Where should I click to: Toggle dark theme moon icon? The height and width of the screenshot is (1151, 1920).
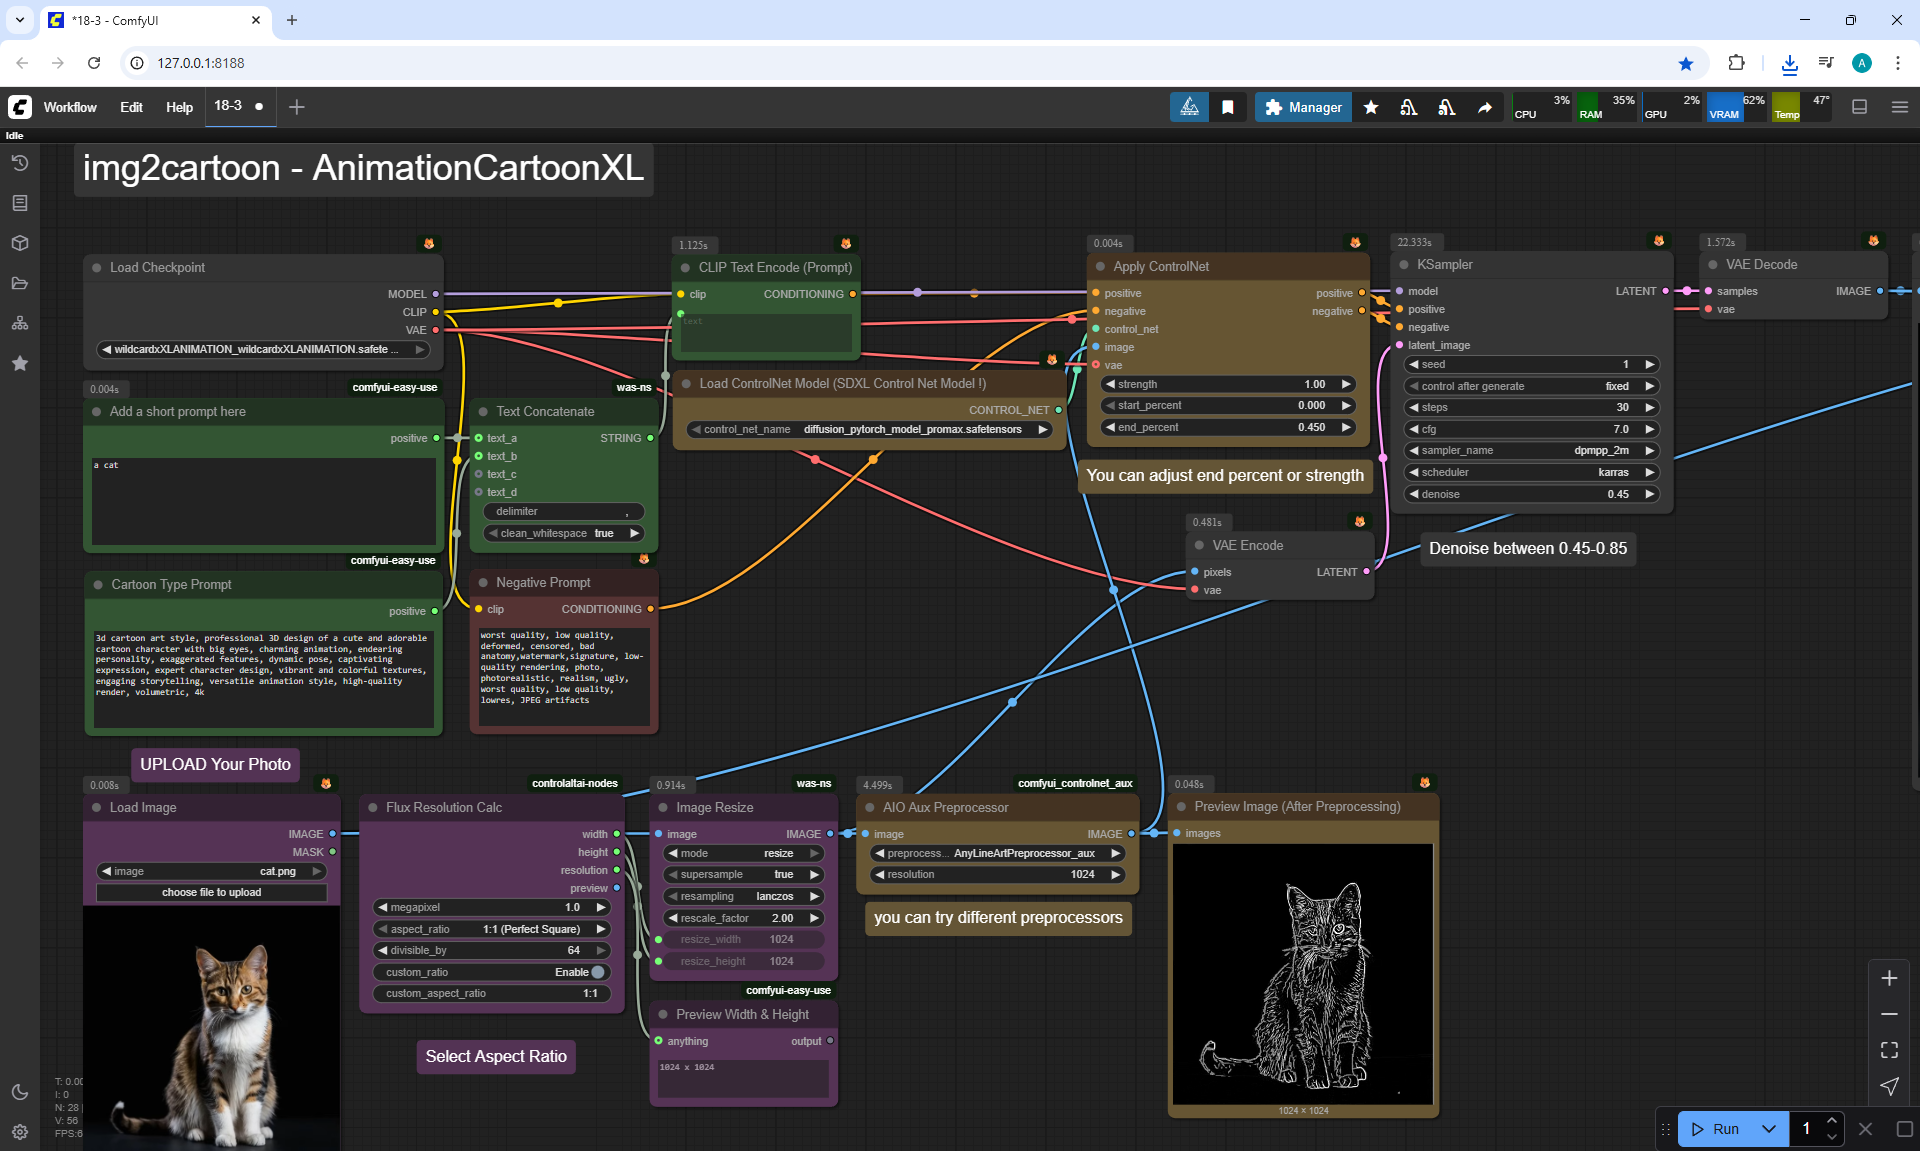pos(20,1092)
